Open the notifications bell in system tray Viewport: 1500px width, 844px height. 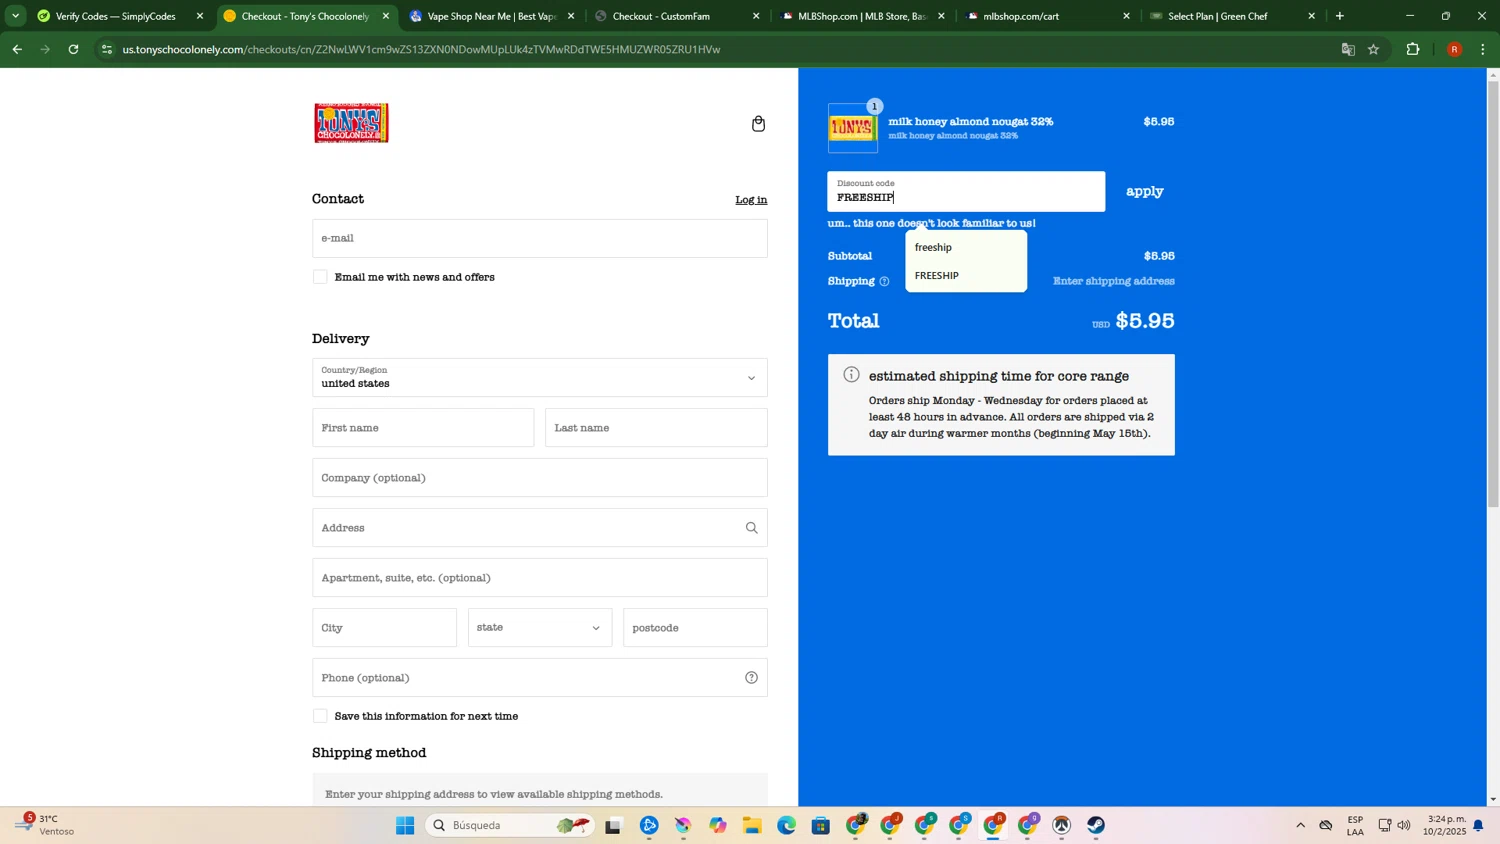(1478, 825)
